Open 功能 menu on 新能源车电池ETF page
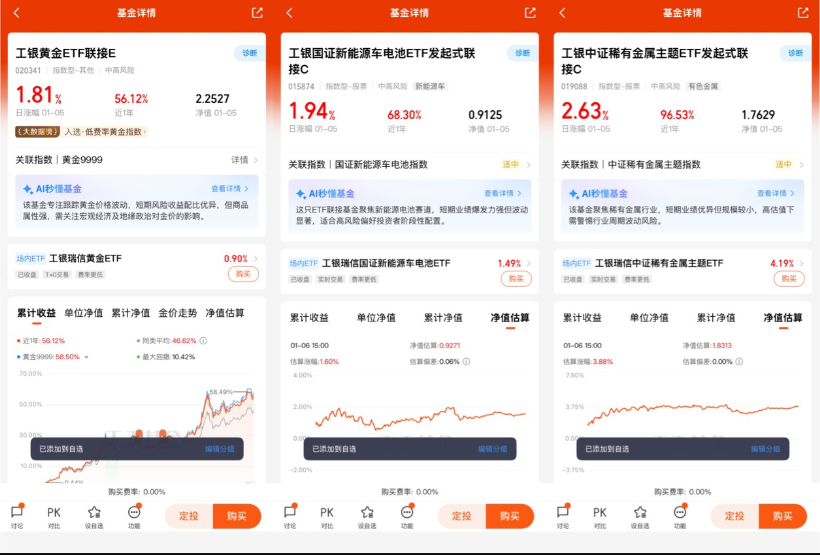This screenshot has width=820, height=555. coord(407,516)
